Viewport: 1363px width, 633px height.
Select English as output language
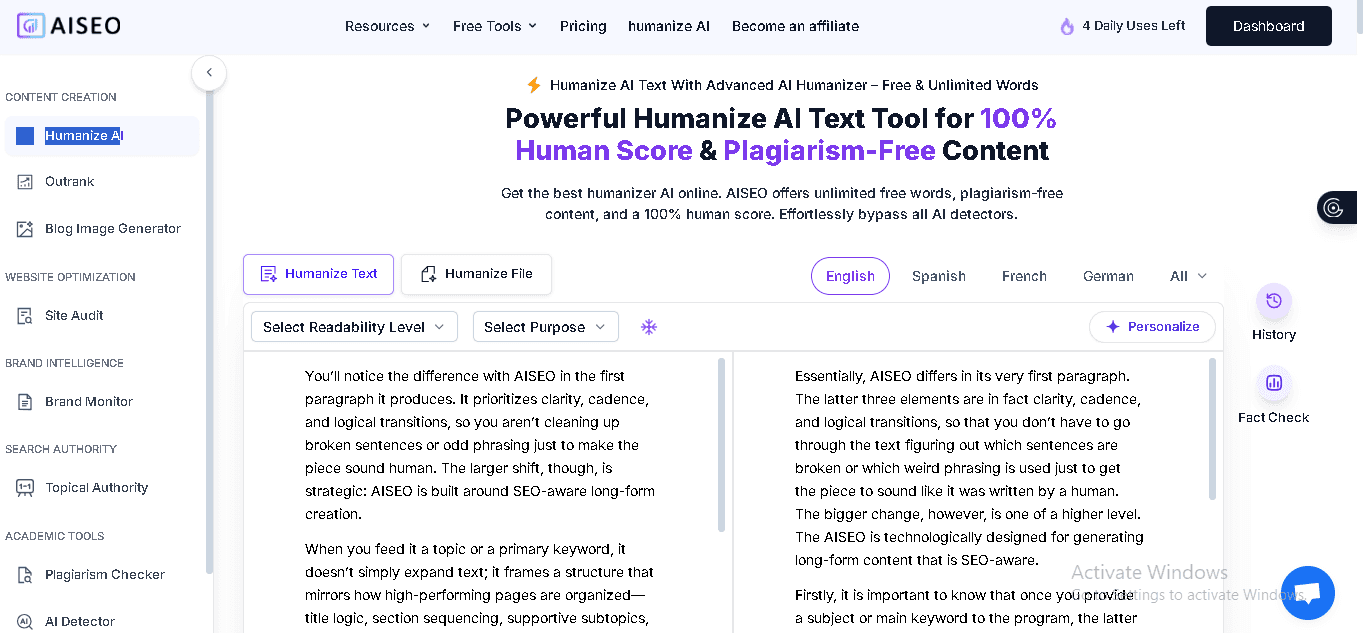[x=849, y=276]
